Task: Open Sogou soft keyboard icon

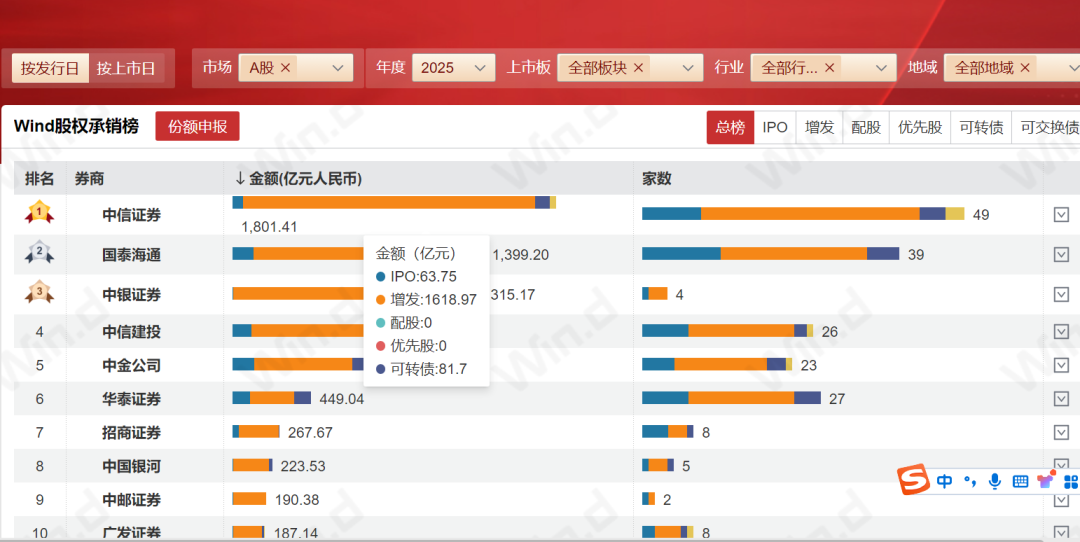Action: click(x=1020, y=481)
